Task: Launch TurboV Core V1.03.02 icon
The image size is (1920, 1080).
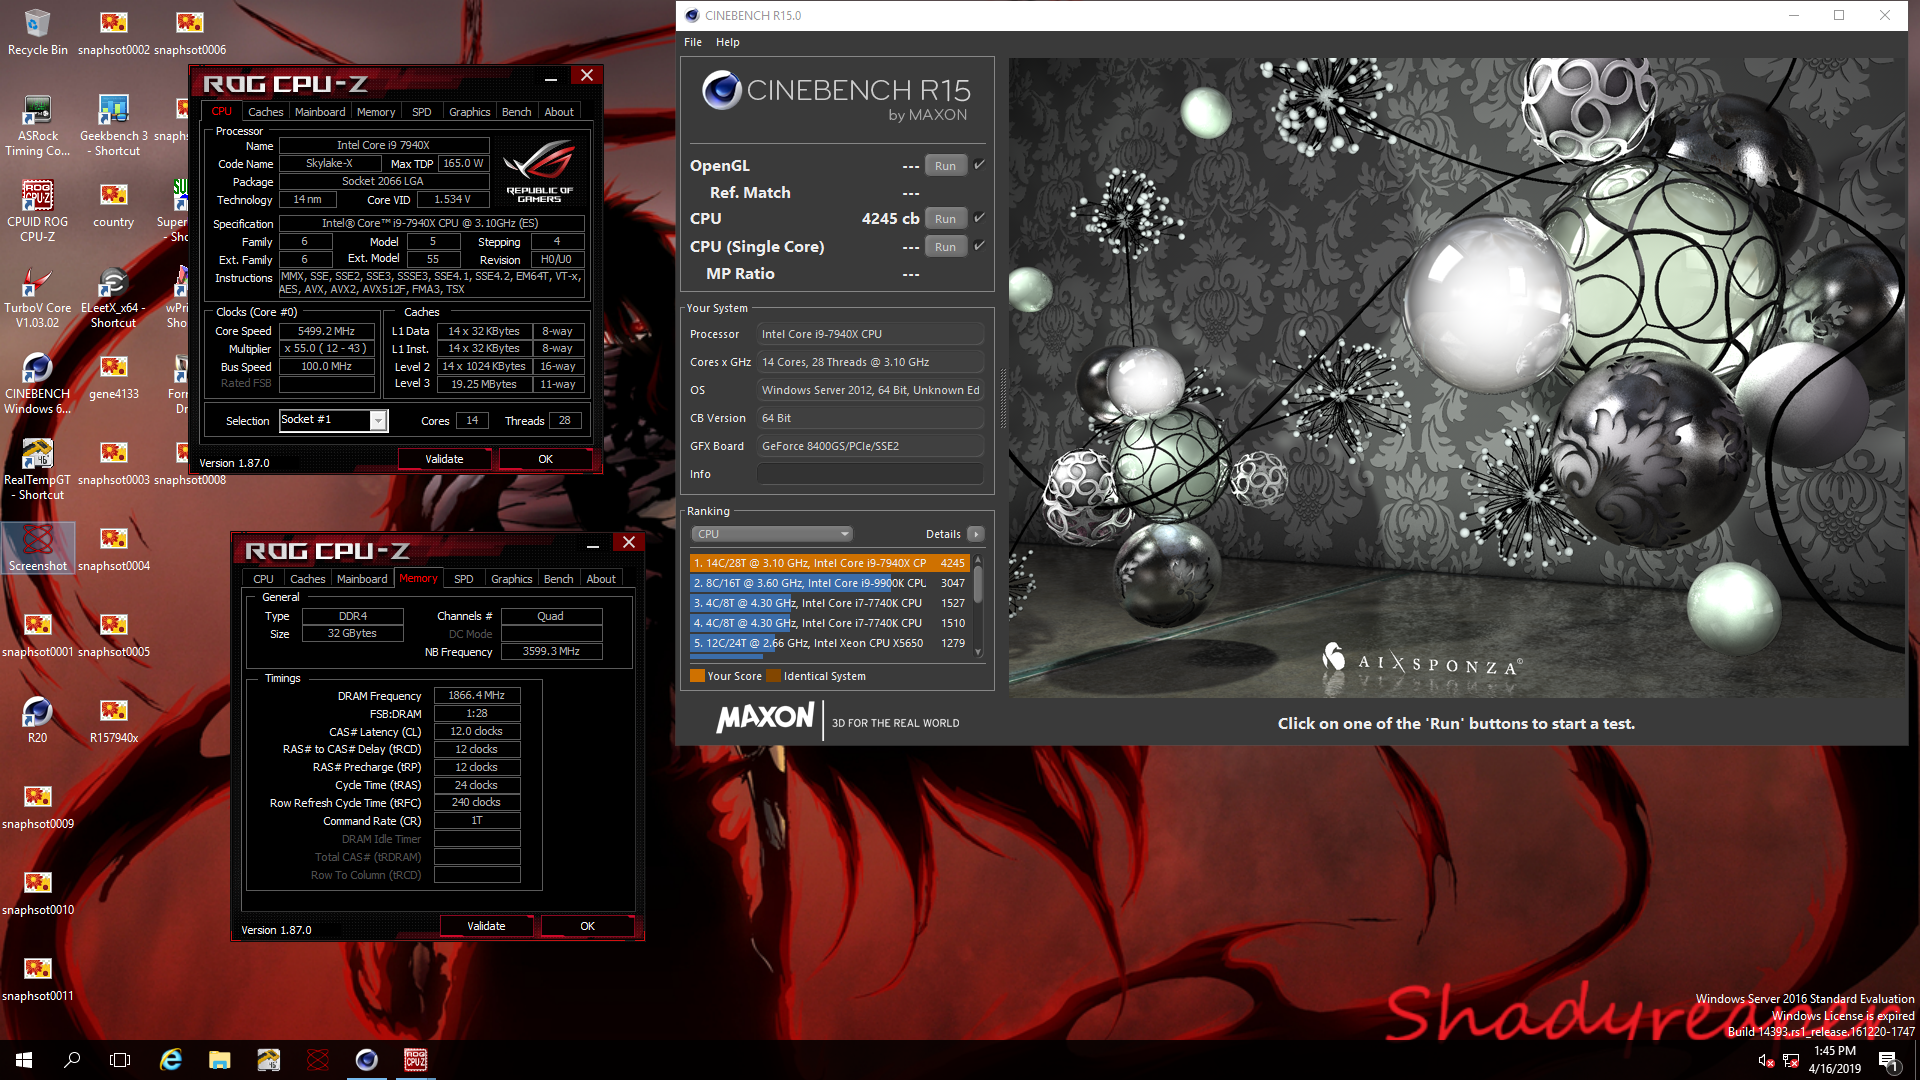Action: pos(37,297)
